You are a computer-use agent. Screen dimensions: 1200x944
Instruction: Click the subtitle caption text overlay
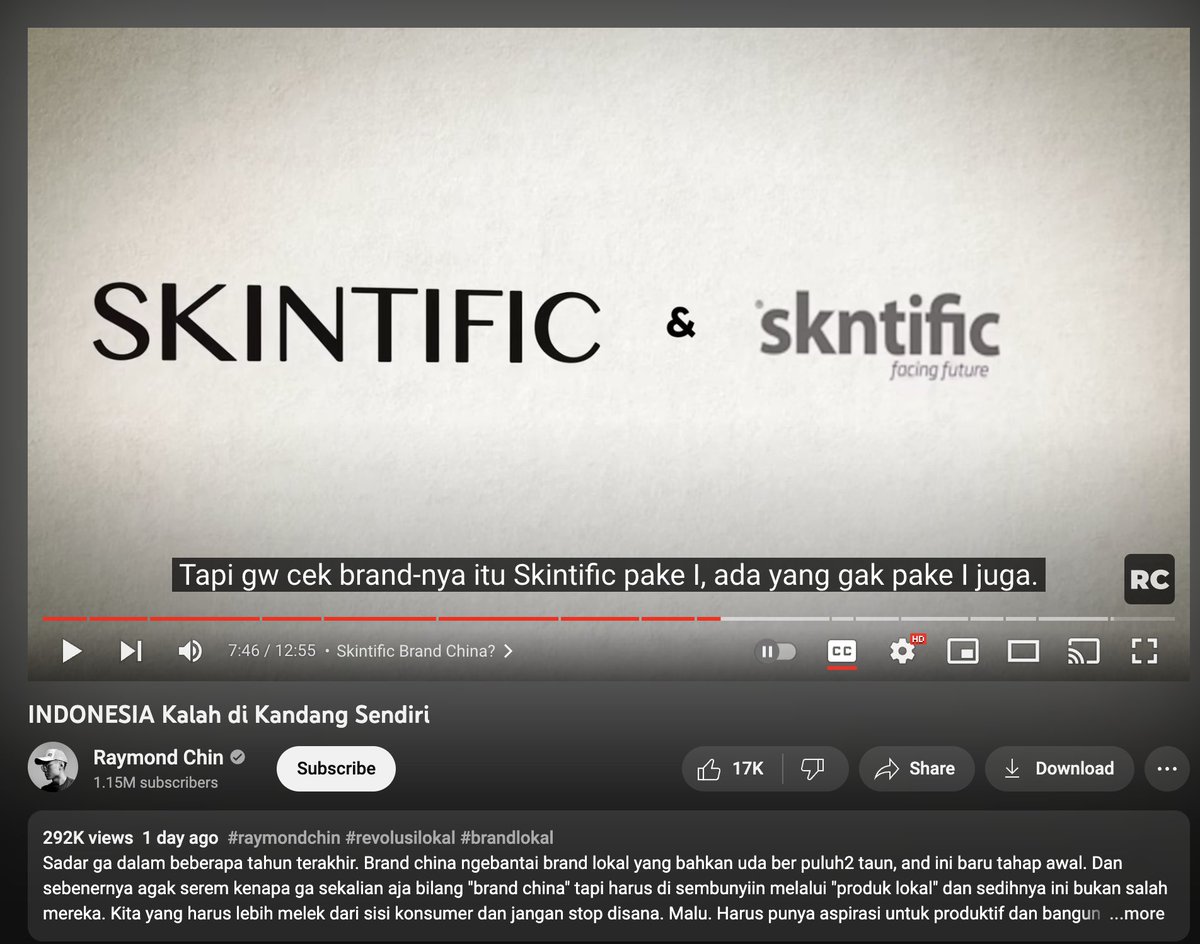608,575
